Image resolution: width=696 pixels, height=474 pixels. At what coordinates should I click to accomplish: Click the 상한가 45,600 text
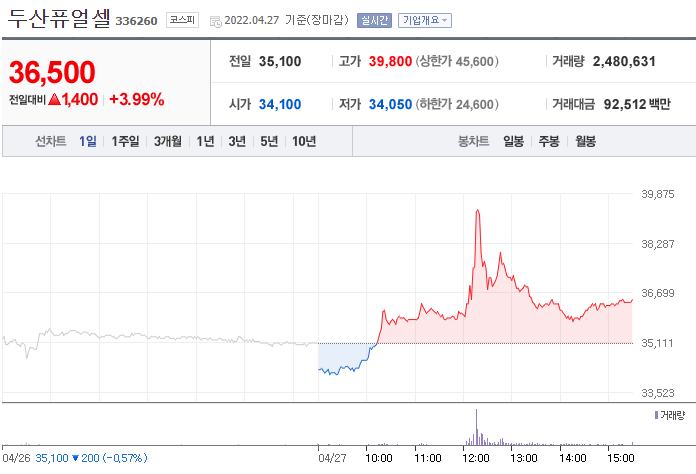click(x=457, y=61)
